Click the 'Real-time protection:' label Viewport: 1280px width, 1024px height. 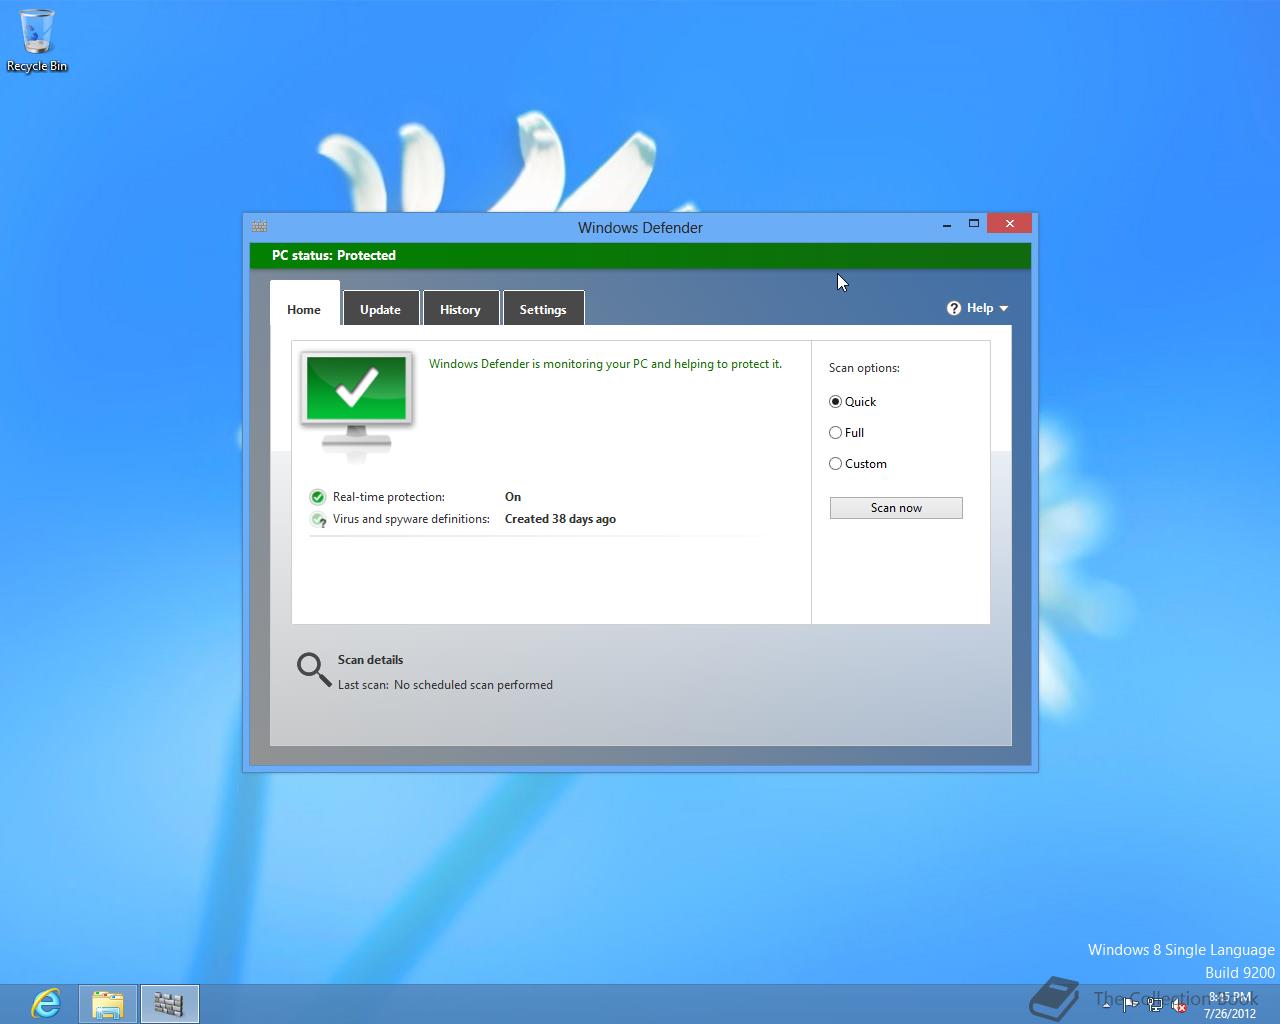click(389, 497)
